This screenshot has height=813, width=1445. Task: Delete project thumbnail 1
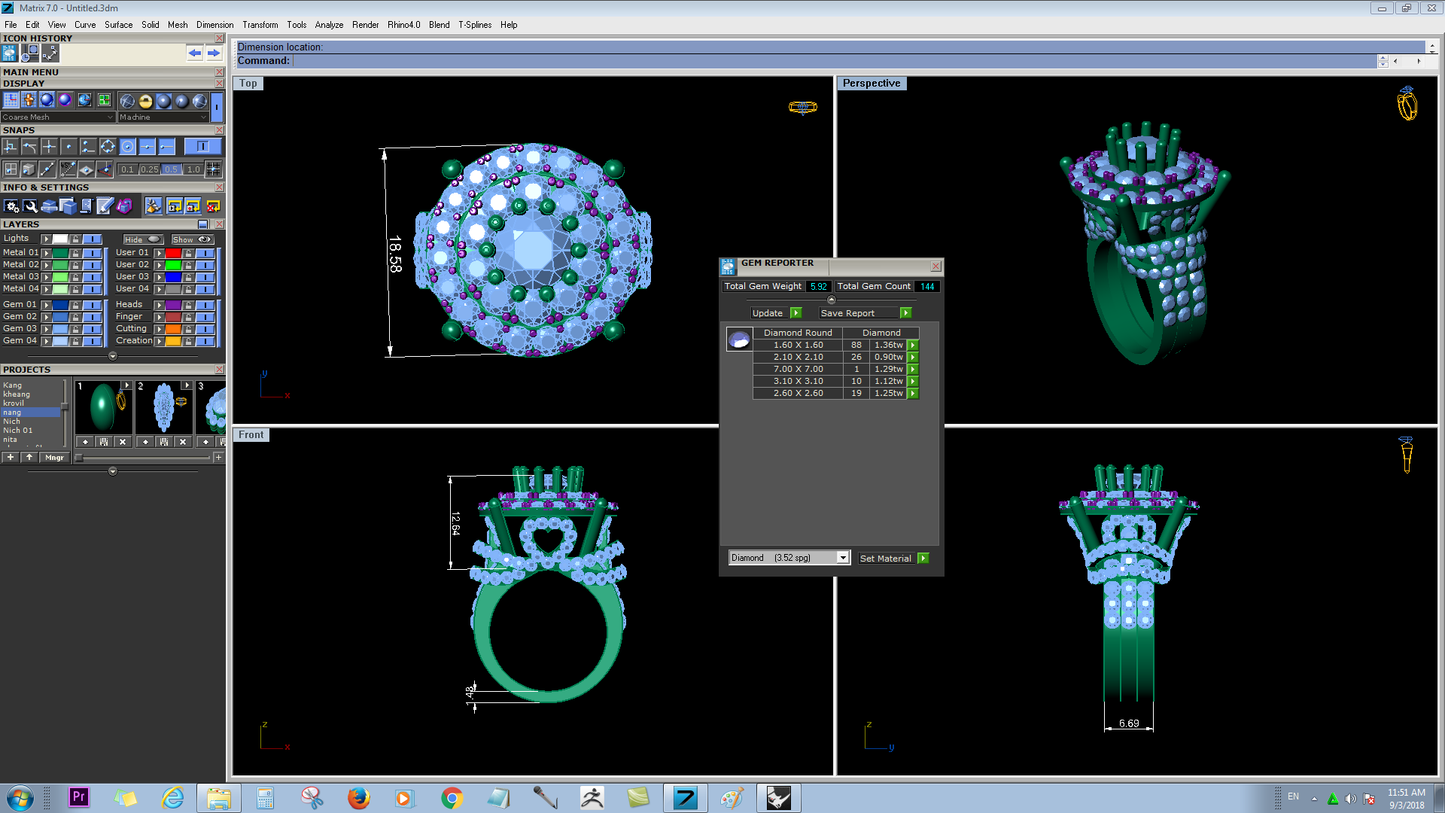(x=122, y=441)
